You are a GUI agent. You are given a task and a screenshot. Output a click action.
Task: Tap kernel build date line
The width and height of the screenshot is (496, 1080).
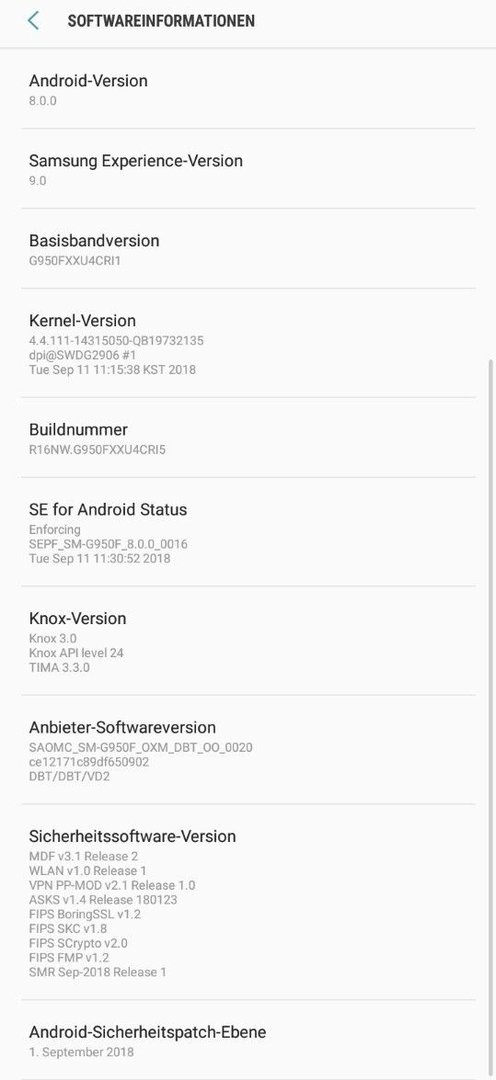click(x=112, y=370)
